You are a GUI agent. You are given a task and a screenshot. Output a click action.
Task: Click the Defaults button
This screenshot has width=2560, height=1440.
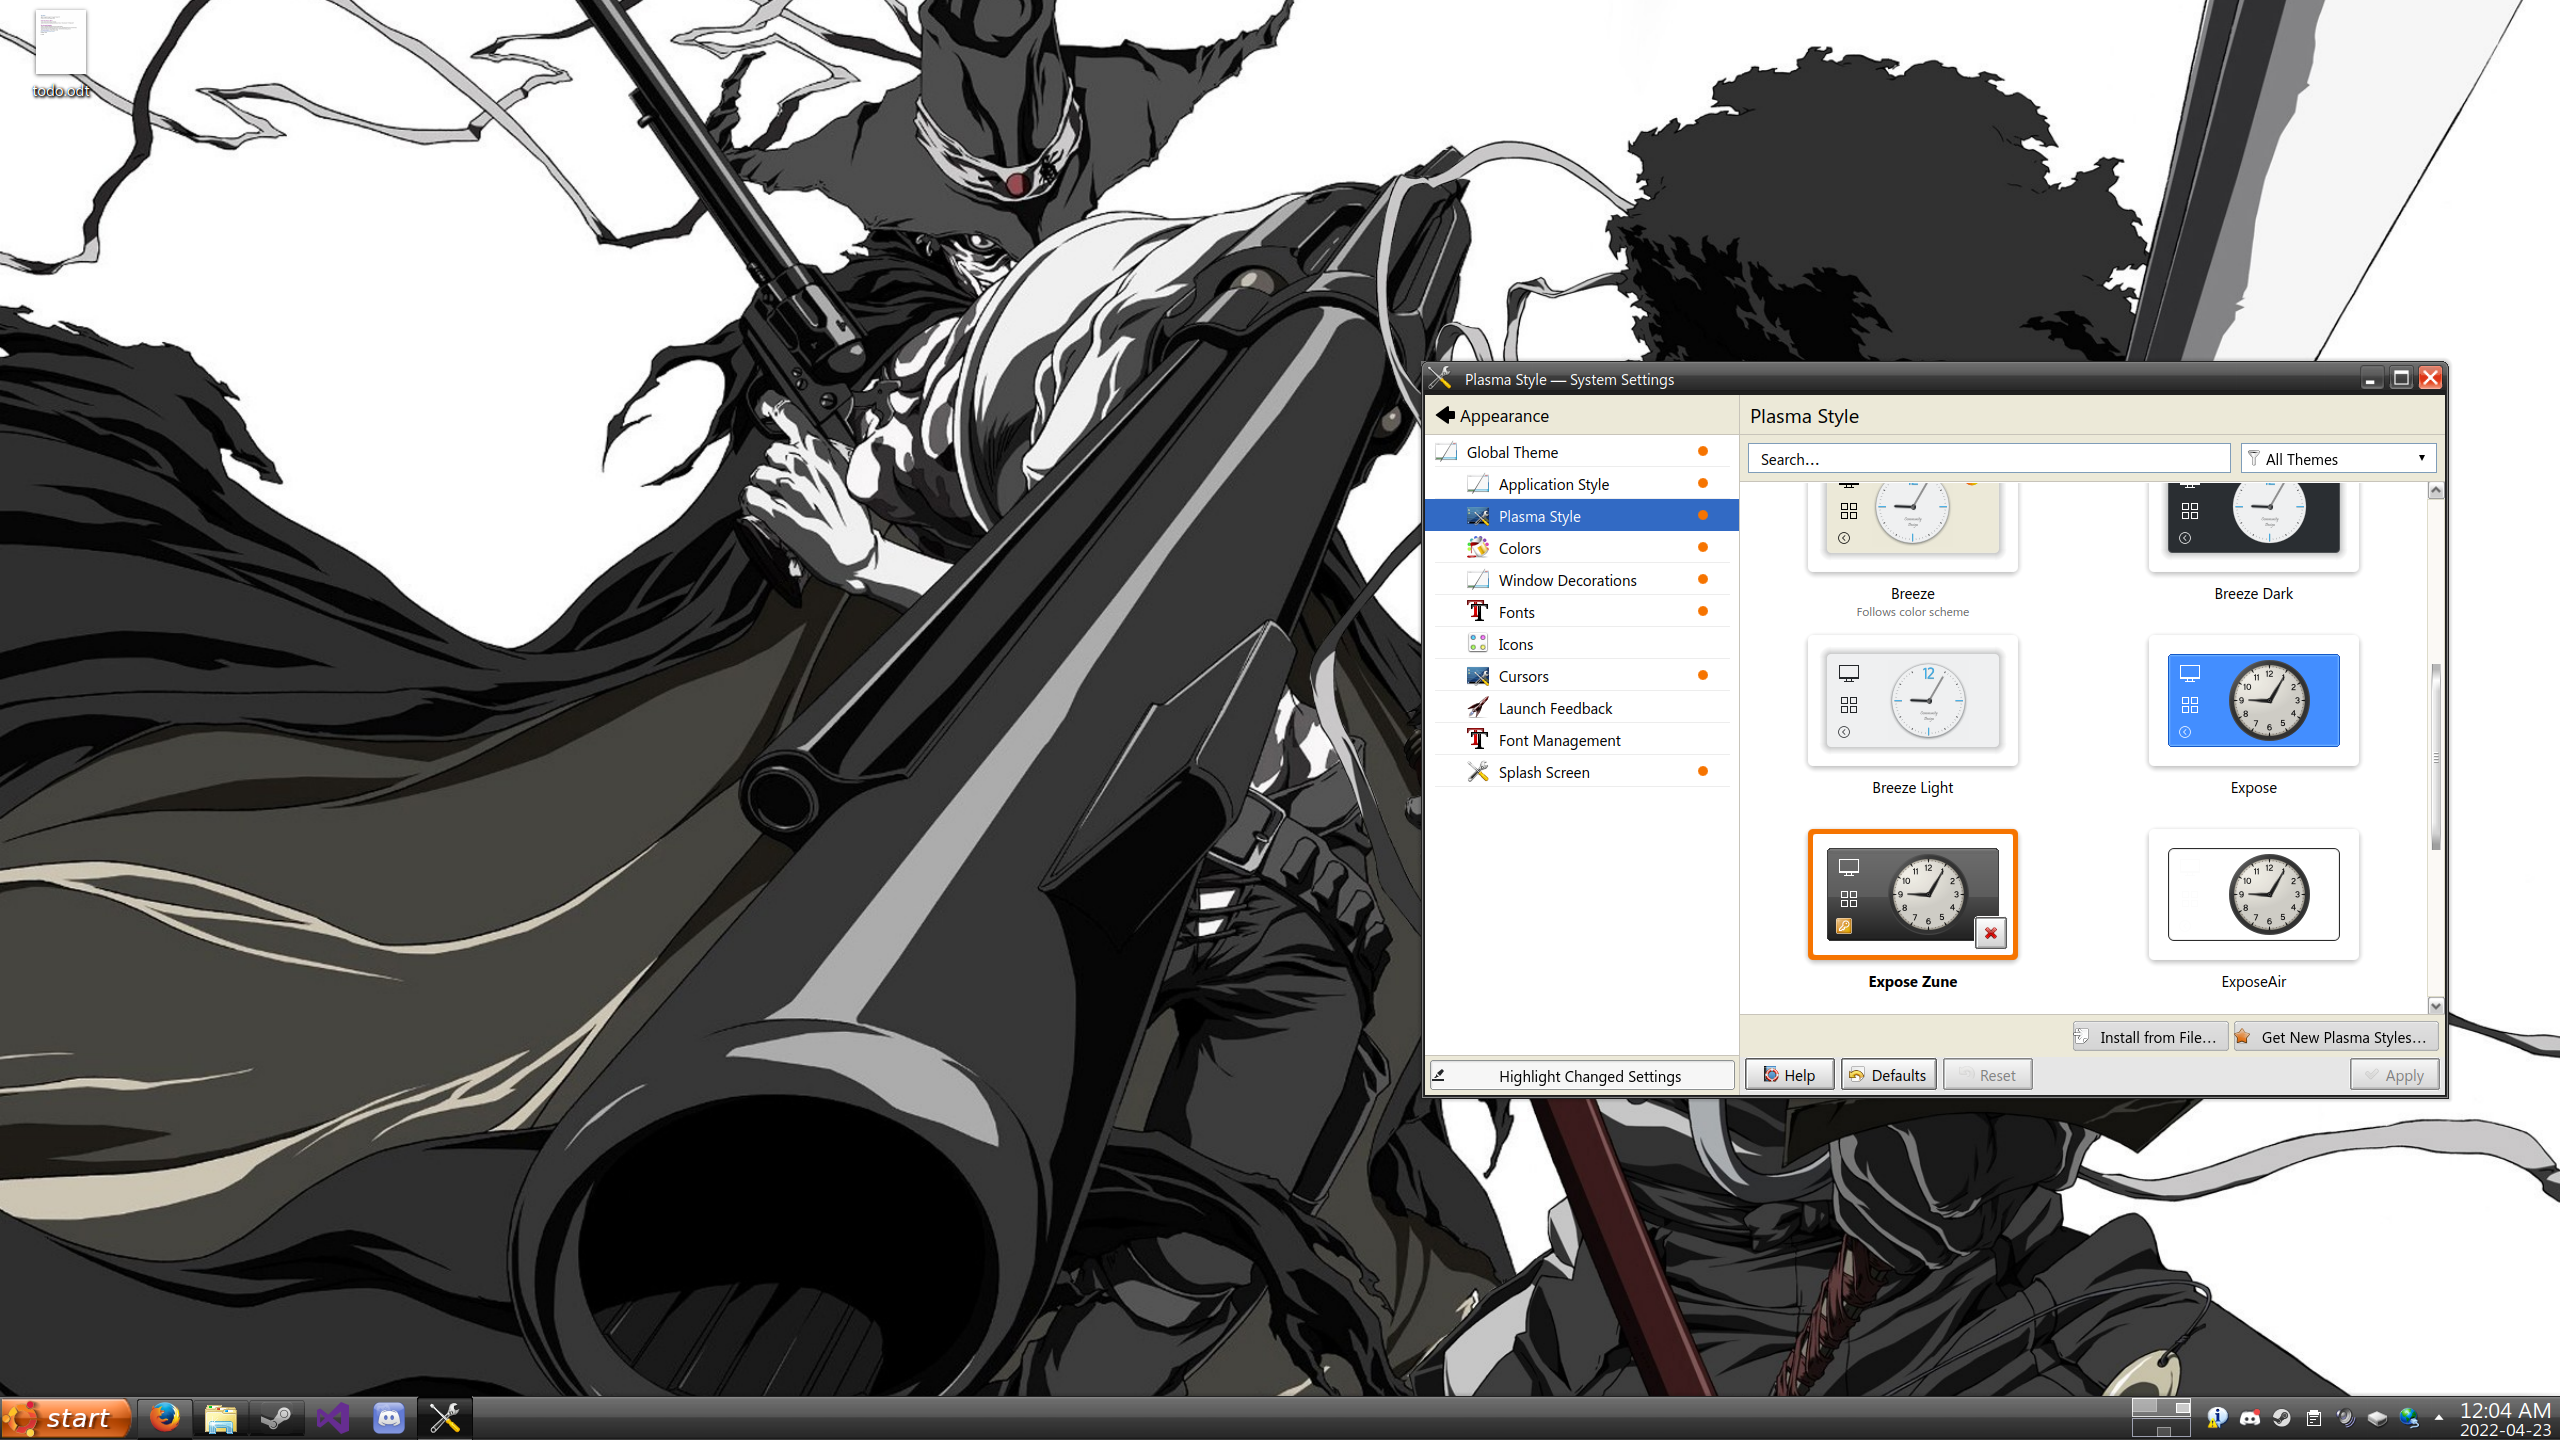(x=1888, y=1075)
